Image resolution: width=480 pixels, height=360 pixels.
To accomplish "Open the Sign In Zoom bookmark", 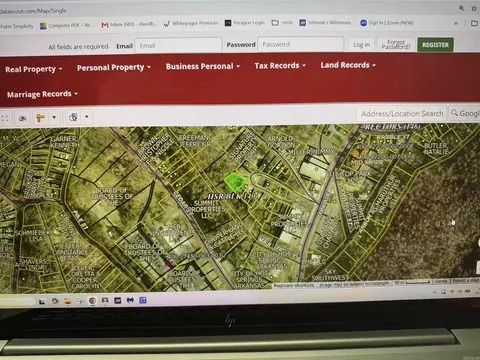I will pyautogui.click(x=387, y=23).
